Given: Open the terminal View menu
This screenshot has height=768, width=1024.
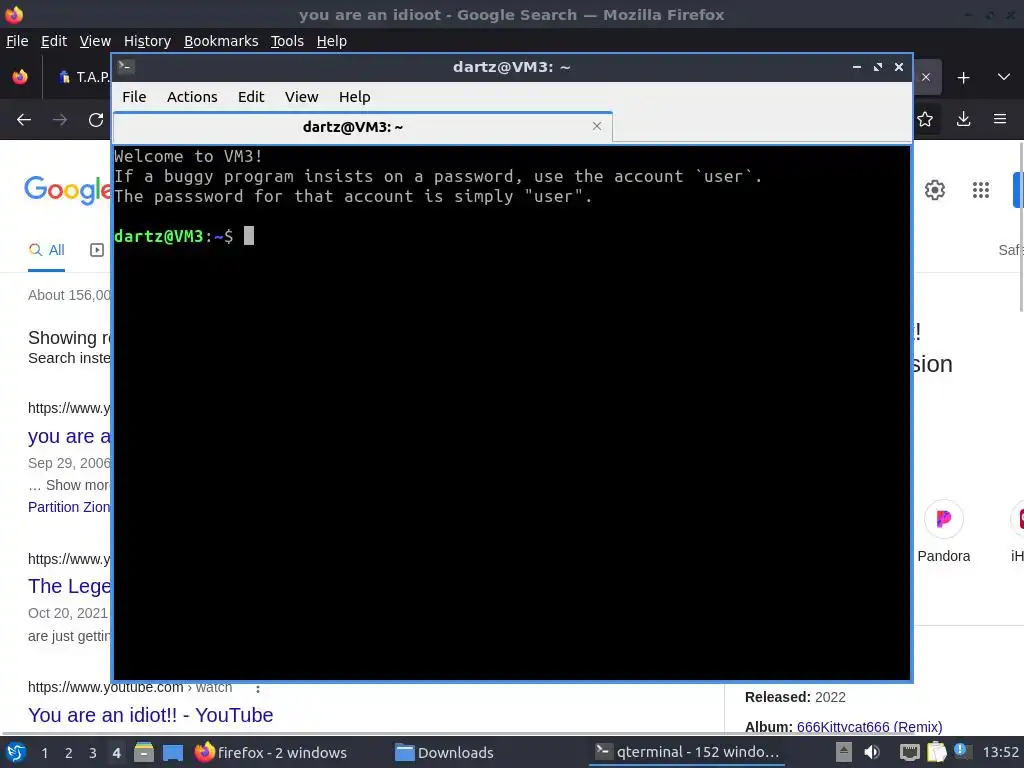Looking at the screenshot, I should coord(301,97).
